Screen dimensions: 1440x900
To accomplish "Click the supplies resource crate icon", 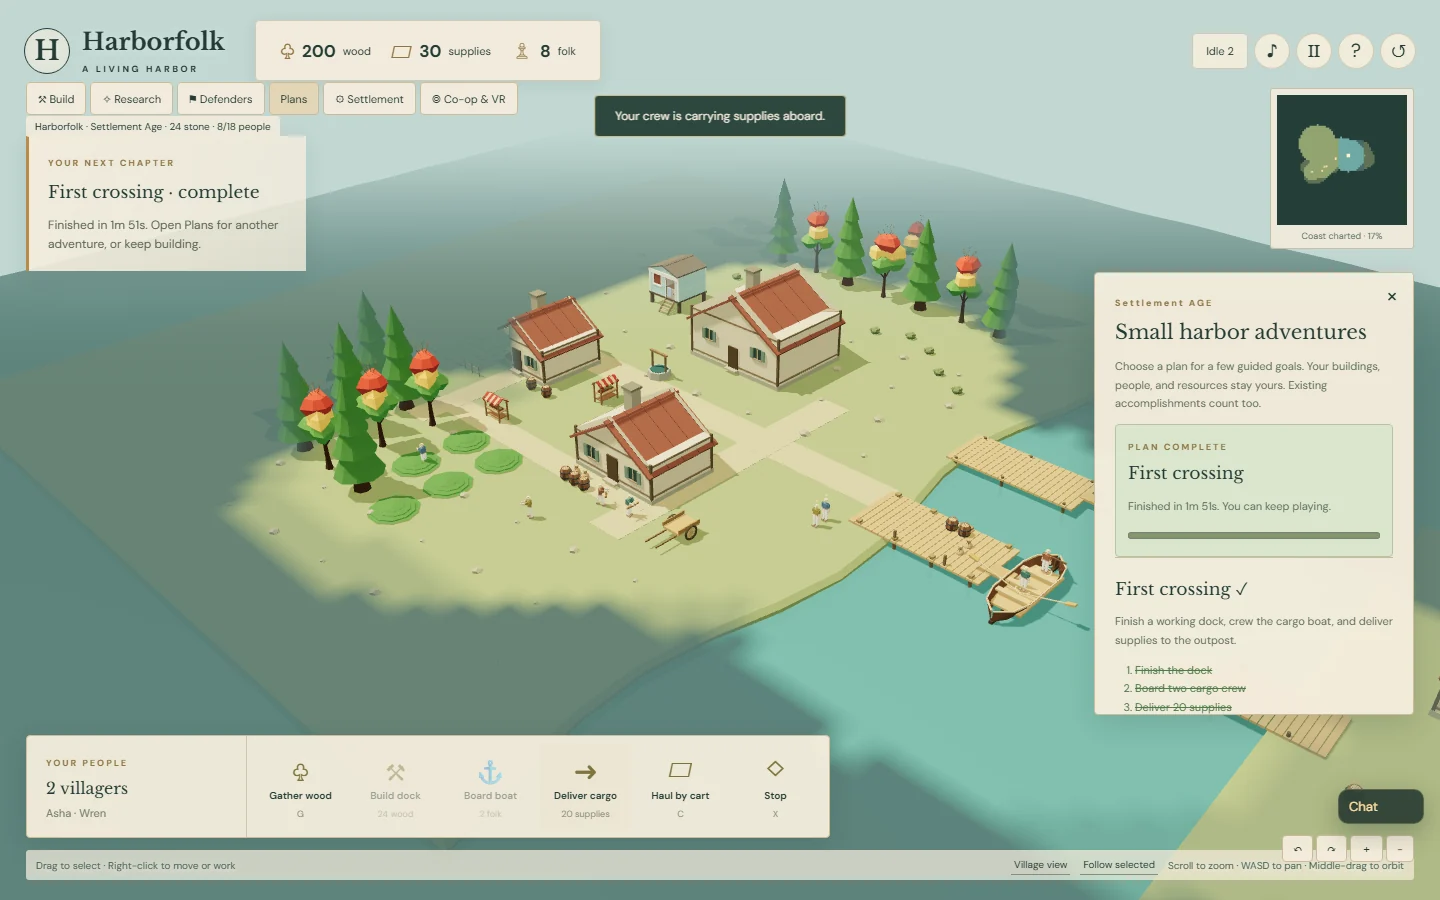I will [401, 52].
